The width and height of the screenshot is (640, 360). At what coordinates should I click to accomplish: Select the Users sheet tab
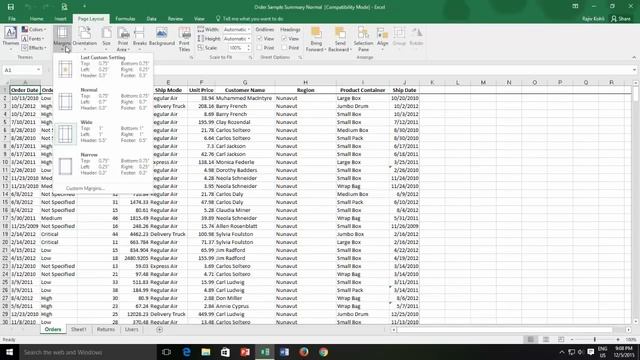(131, 329)
